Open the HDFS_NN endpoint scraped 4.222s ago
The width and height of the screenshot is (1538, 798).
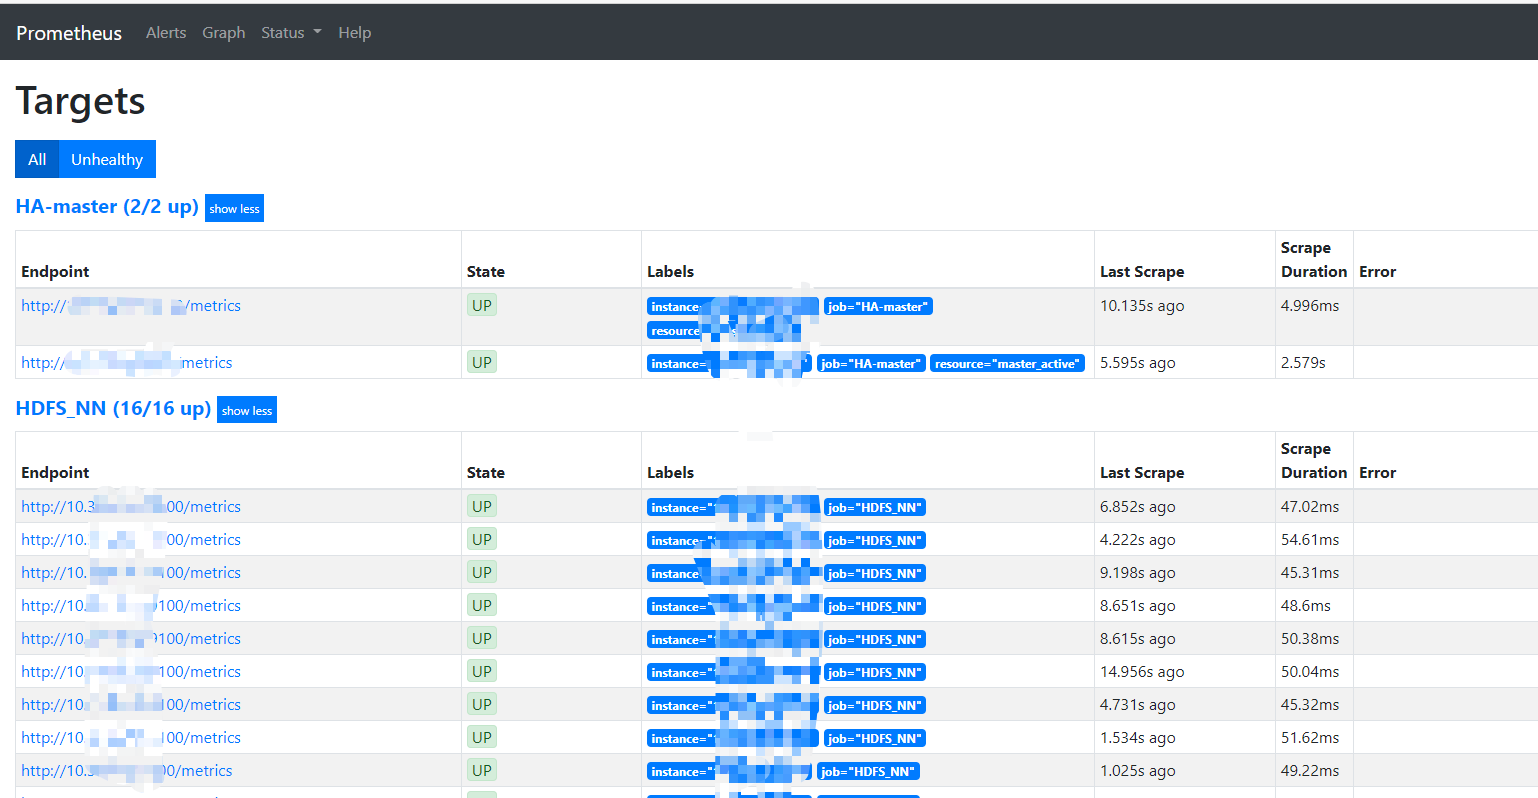click(131, 540)
